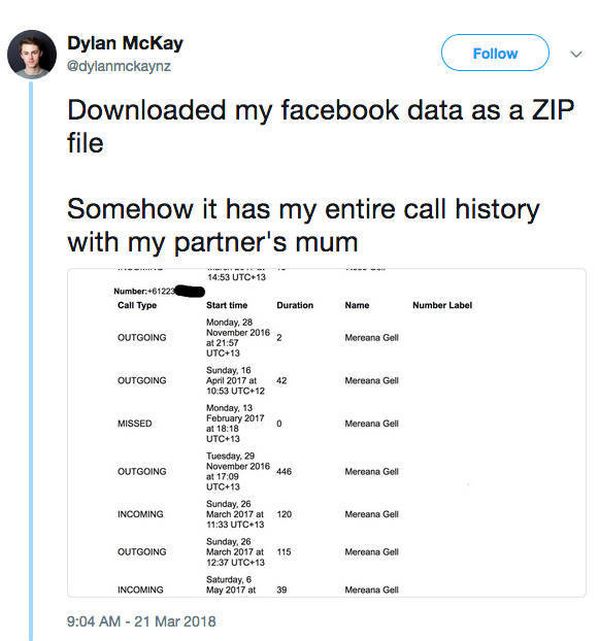The height and width of the screenshot is (641, 600).
Task: Open the @dylanmckaynz handle link
Action: click(119, 66)
